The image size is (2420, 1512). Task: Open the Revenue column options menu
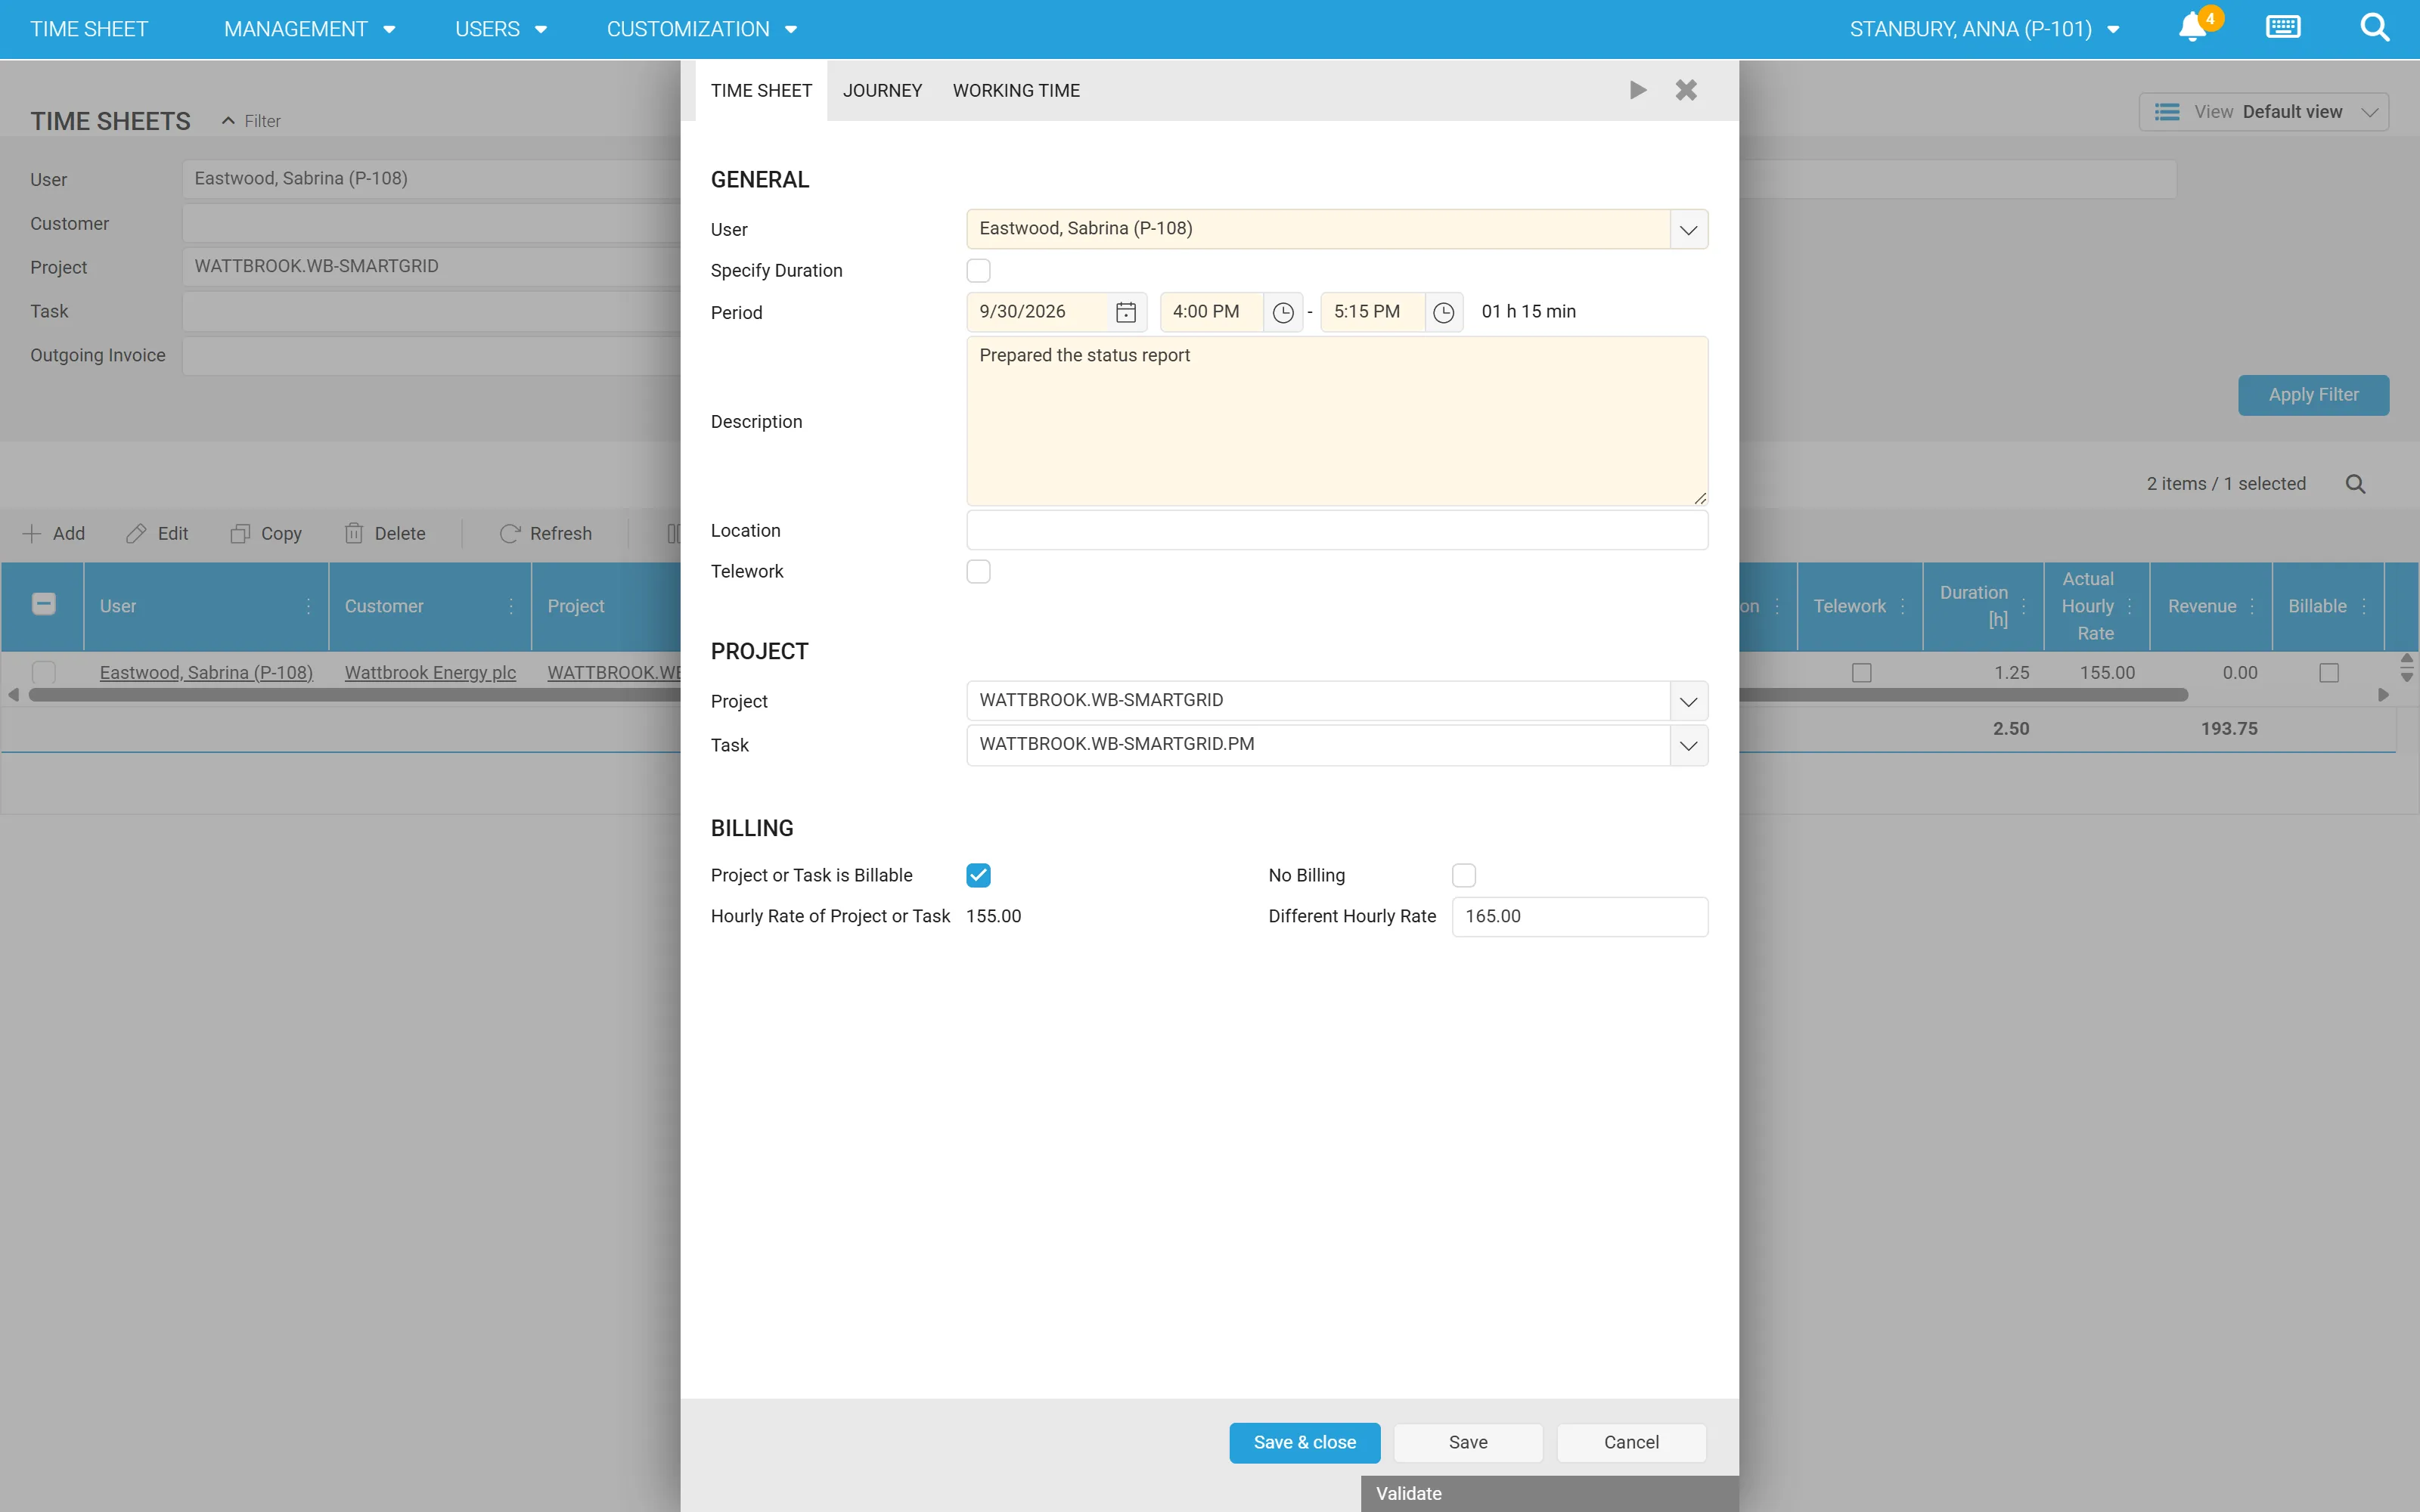click(x=2252, y=607)
